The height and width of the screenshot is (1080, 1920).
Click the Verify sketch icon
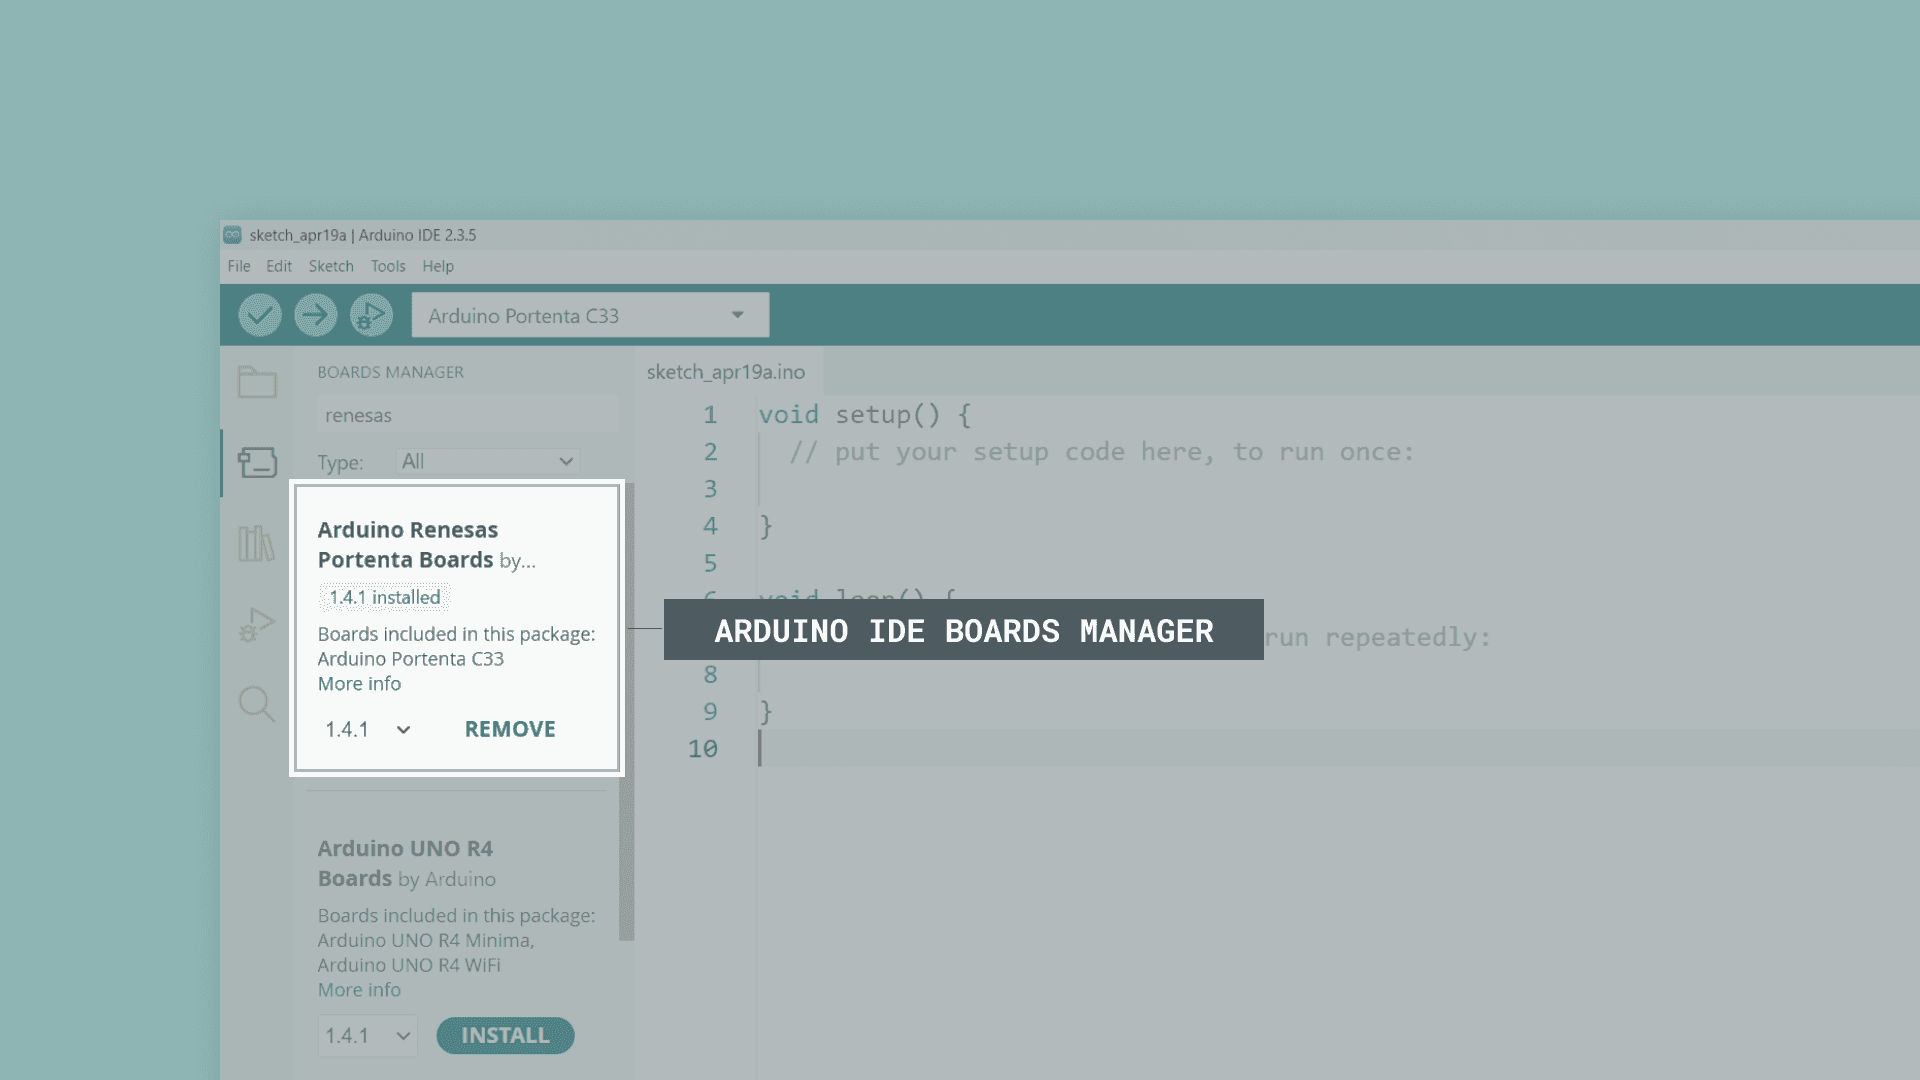tap(259, 315)
